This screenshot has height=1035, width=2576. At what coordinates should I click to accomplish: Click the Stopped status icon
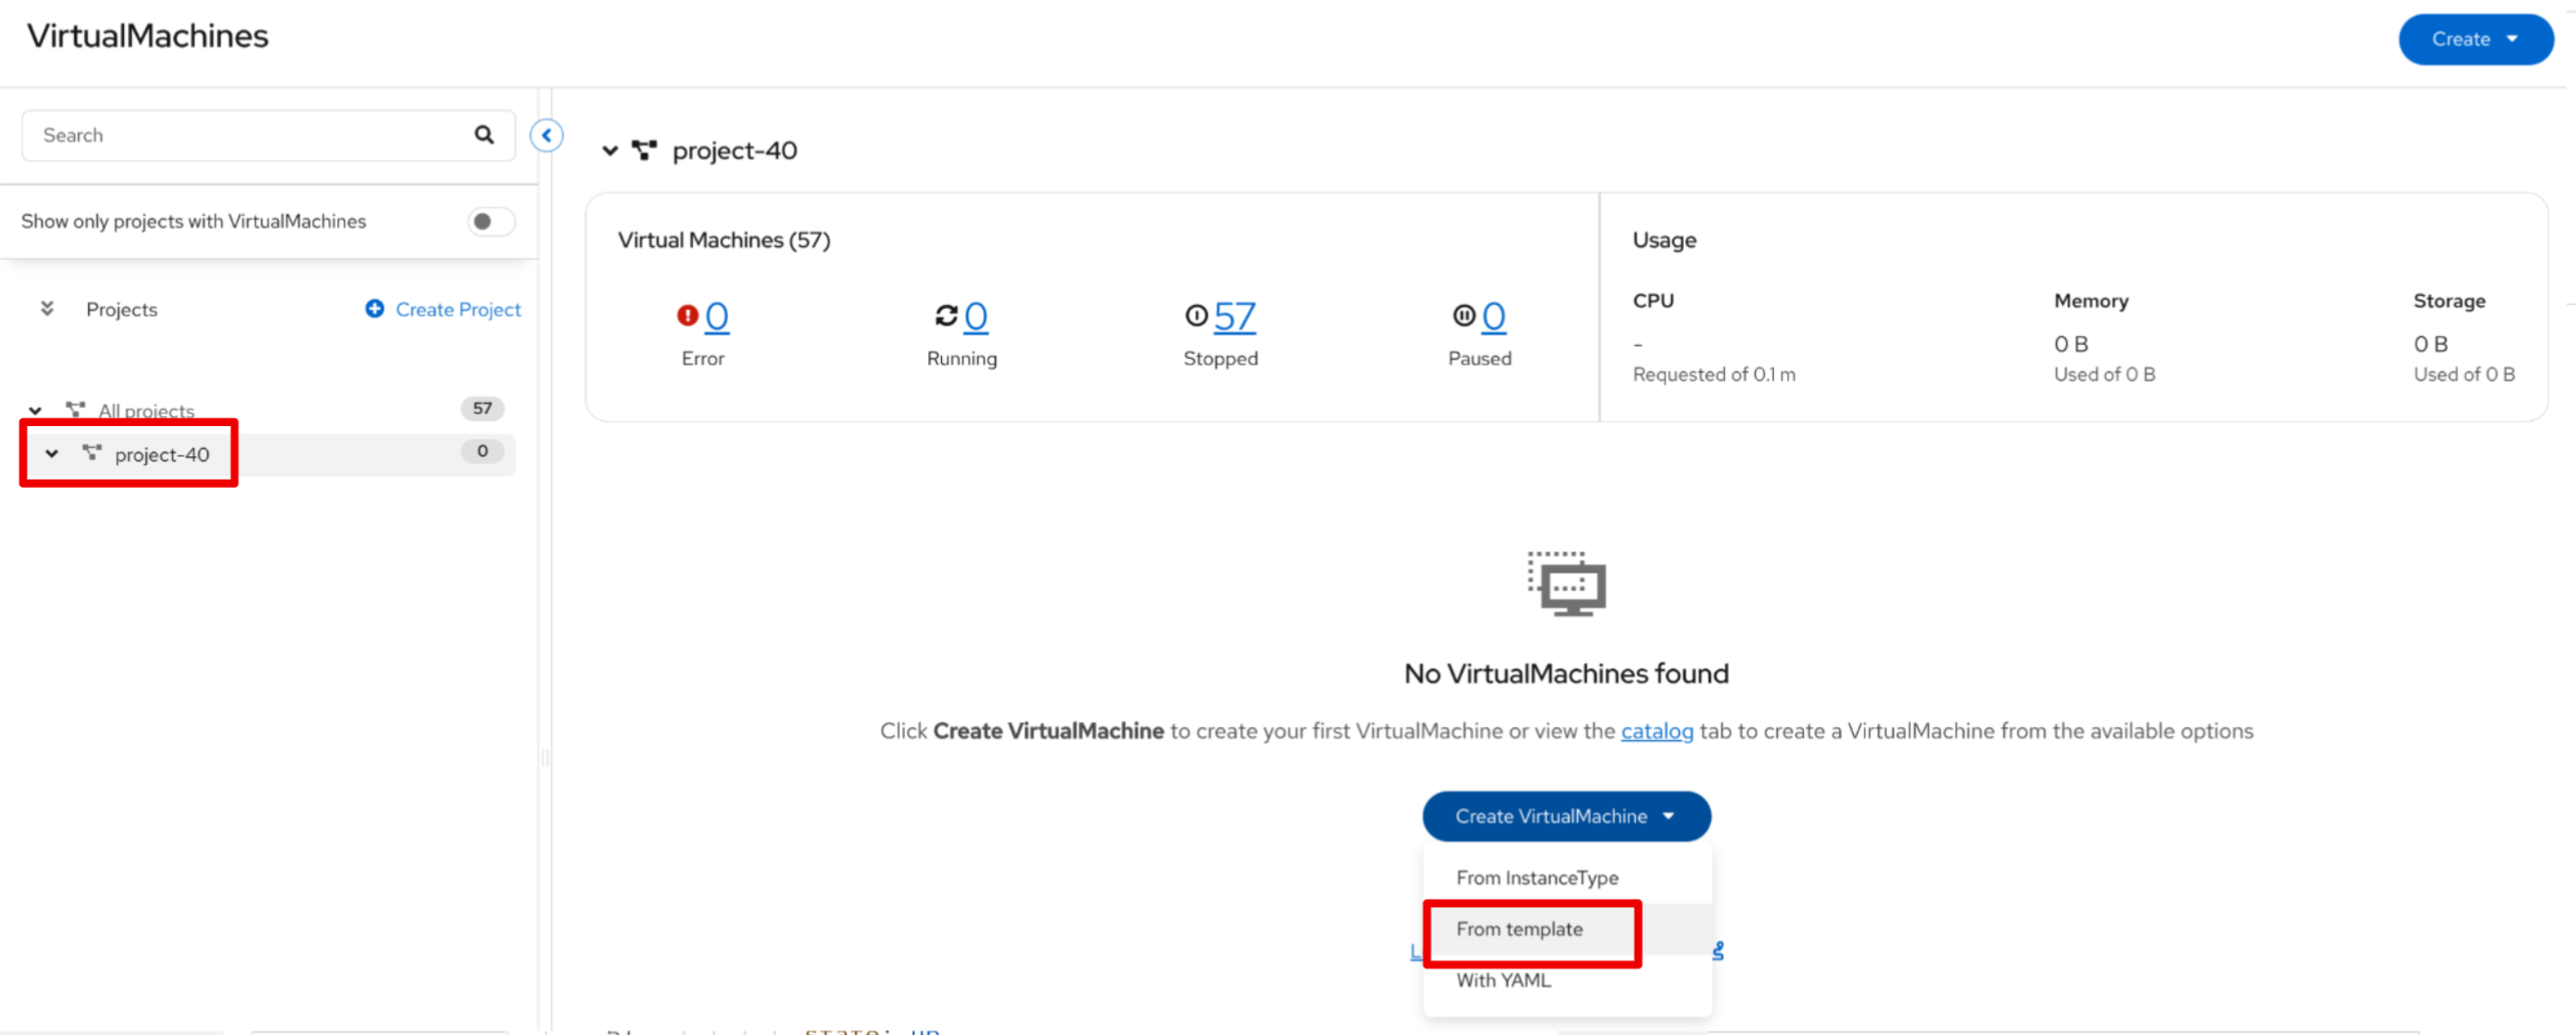[1196, 316]
